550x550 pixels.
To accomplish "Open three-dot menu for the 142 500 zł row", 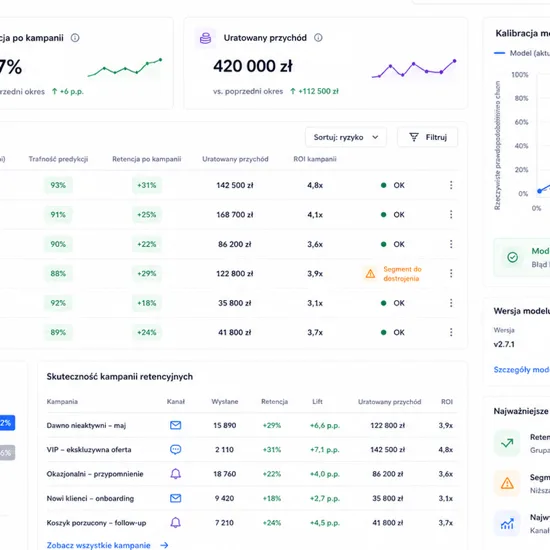I will click(451, 185).
